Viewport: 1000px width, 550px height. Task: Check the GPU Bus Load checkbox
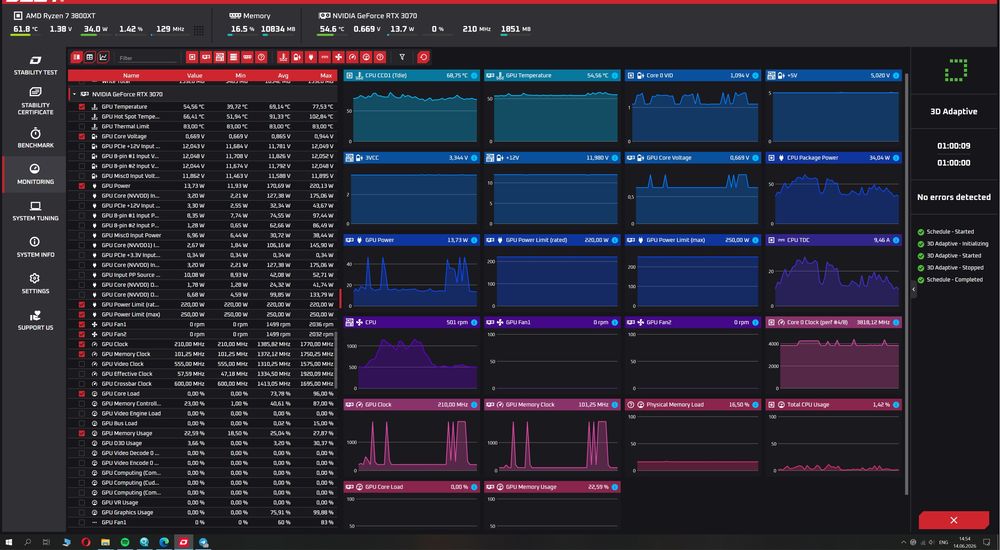pyautogui.click(x=82, y=423)
